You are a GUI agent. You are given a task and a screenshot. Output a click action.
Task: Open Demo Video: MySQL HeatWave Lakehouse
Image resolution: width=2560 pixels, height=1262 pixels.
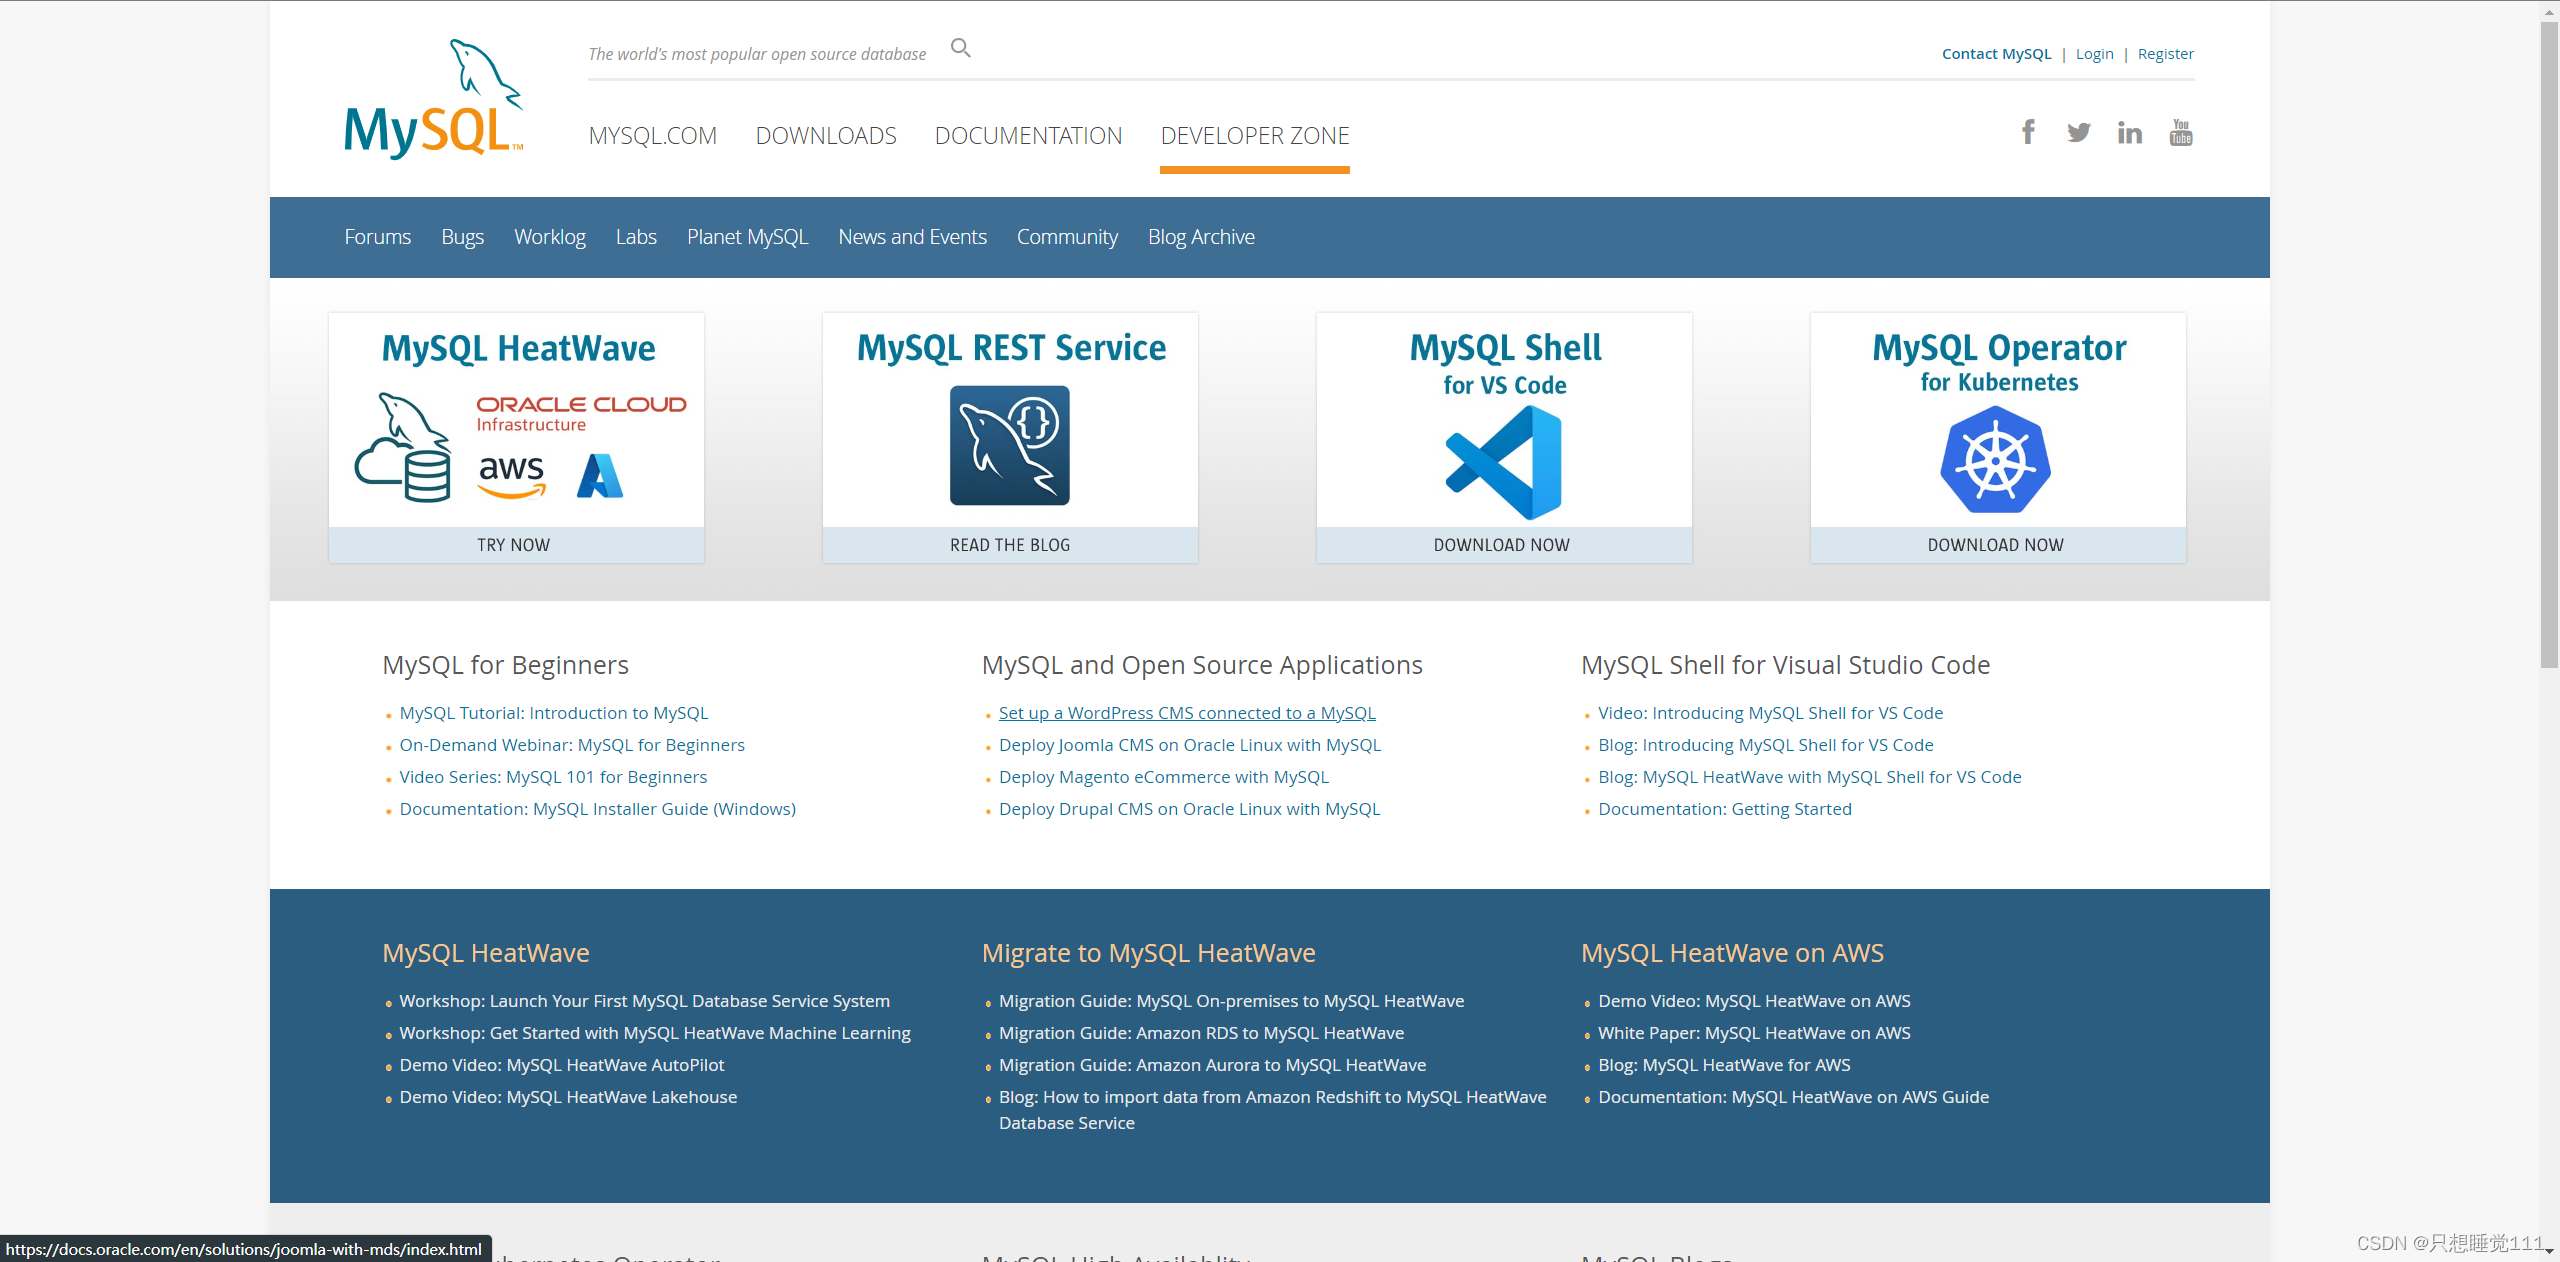click(x=568, y=1097)
